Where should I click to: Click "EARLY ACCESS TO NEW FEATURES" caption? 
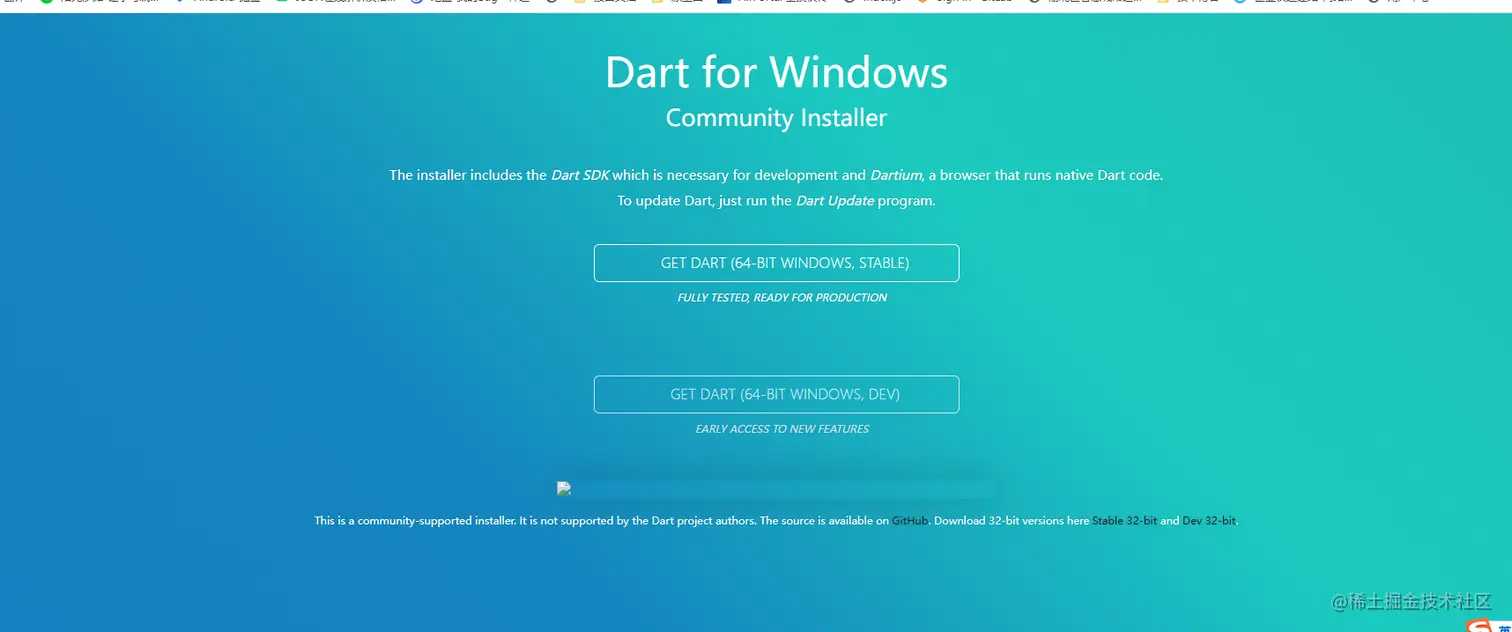pos(782,429)
